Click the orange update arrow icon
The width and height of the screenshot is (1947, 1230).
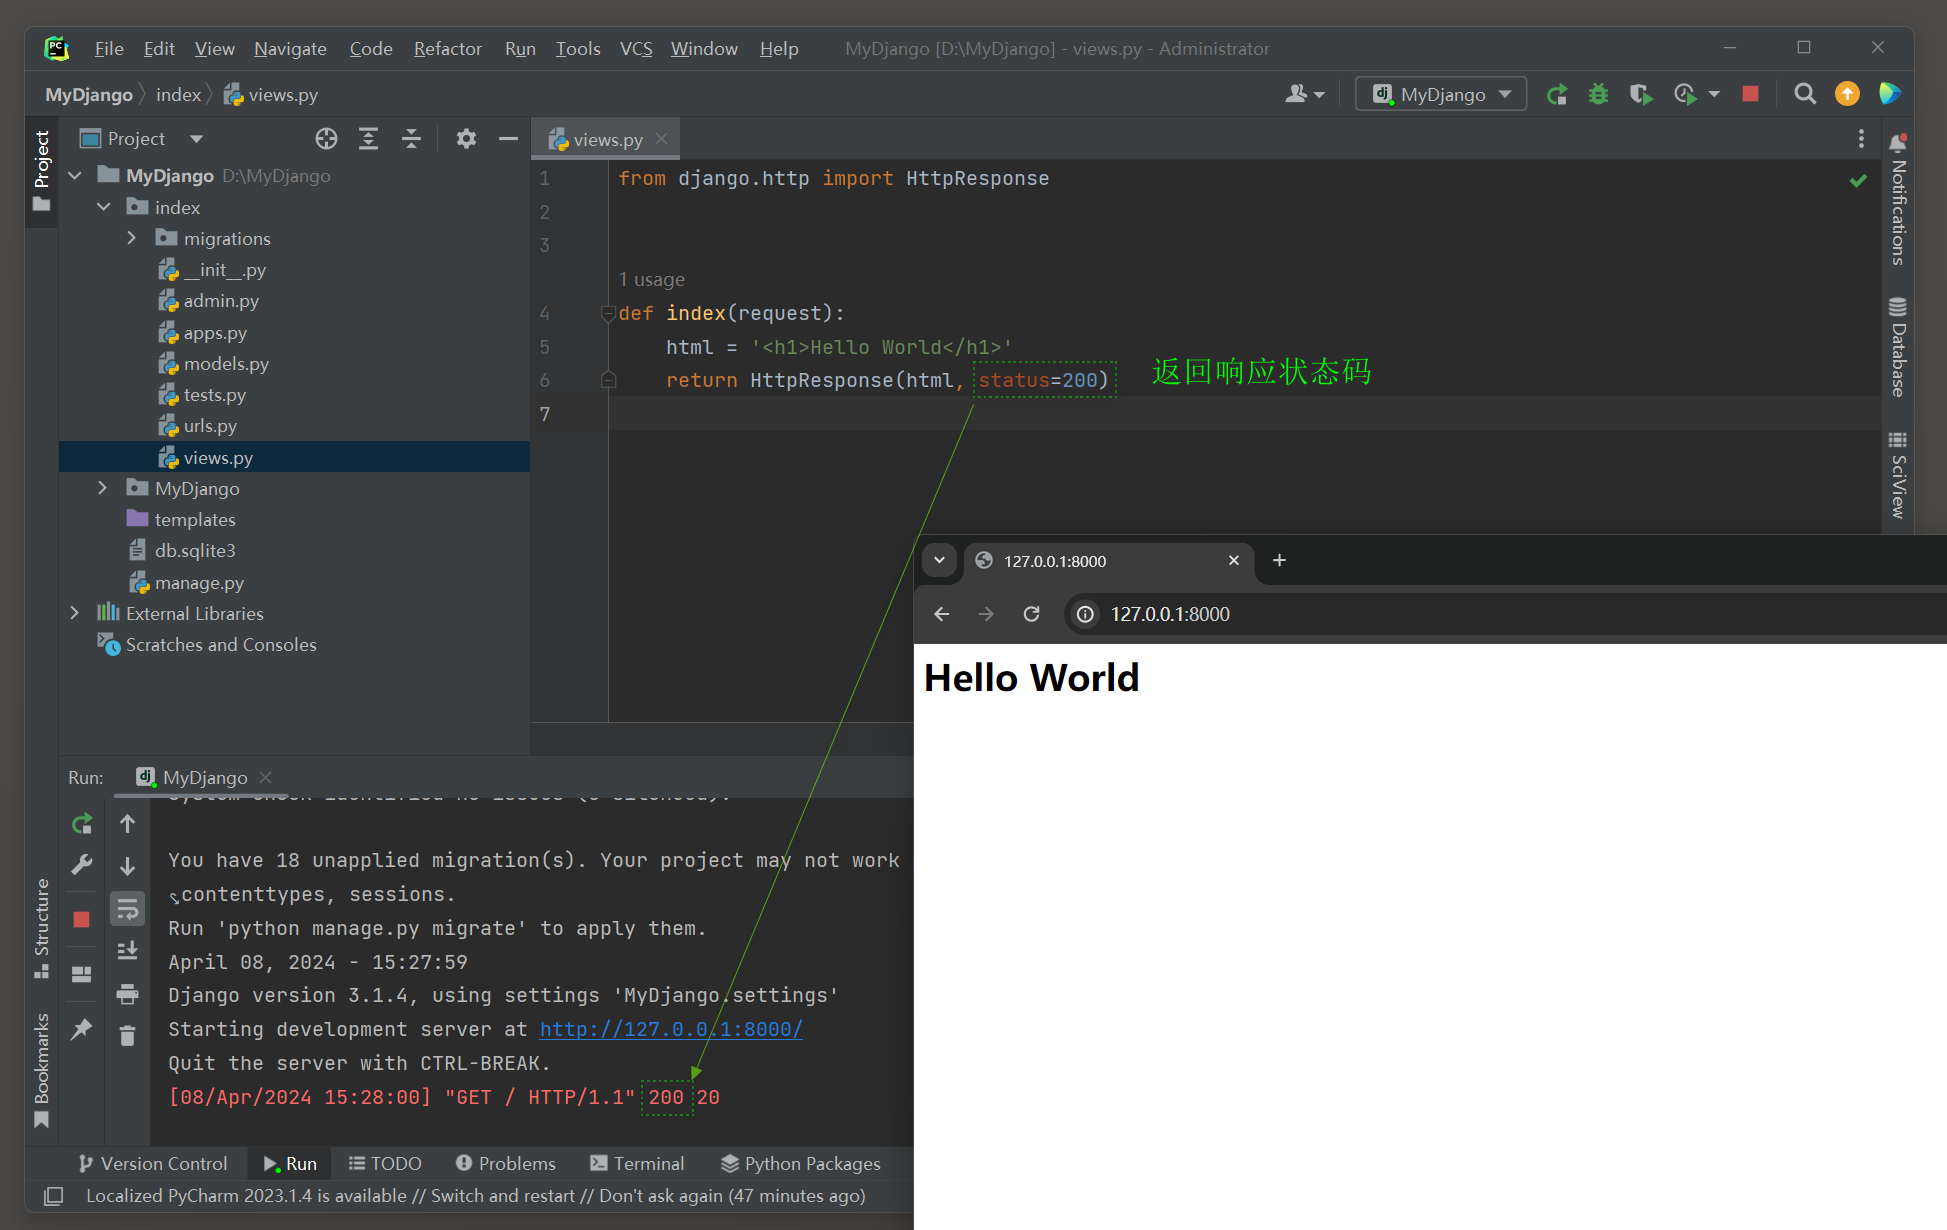pos(1847,94)
